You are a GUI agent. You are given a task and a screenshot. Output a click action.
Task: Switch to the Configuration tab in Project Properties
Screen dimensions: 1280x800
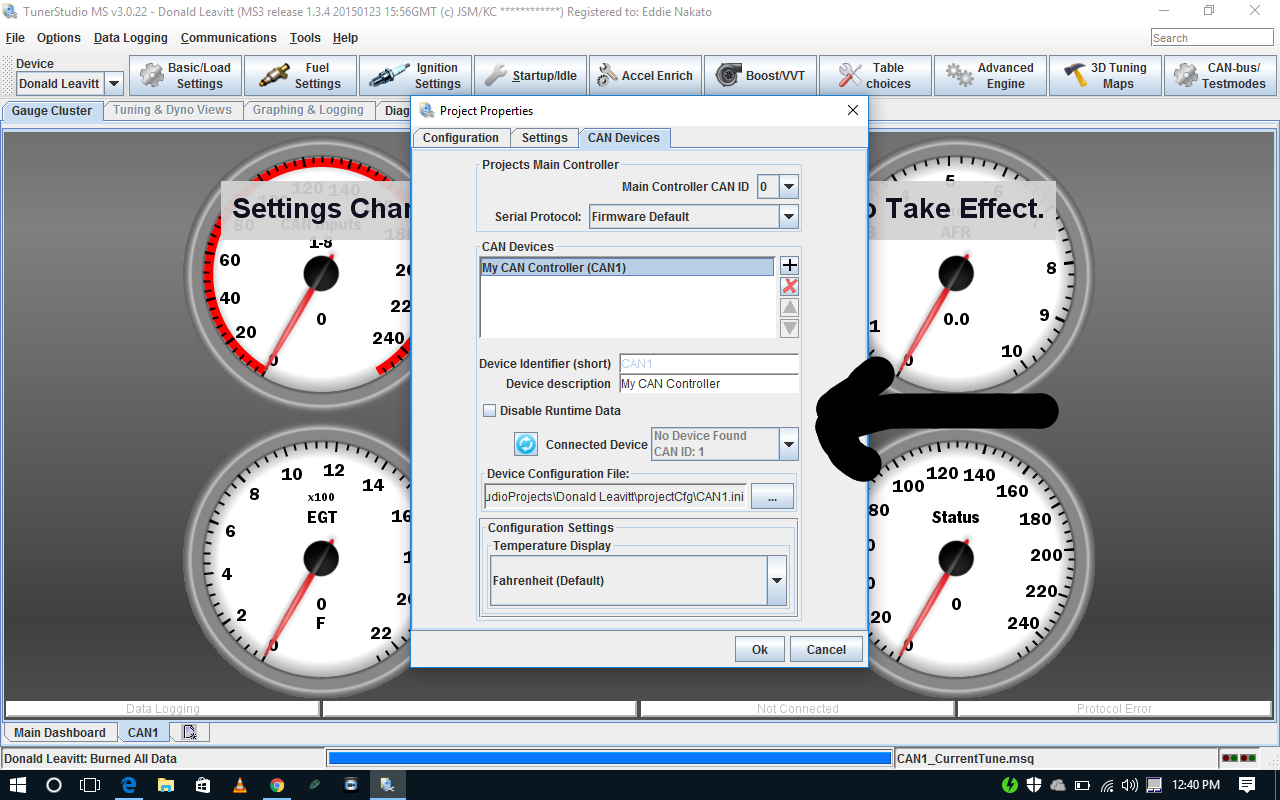coord(461,138)
